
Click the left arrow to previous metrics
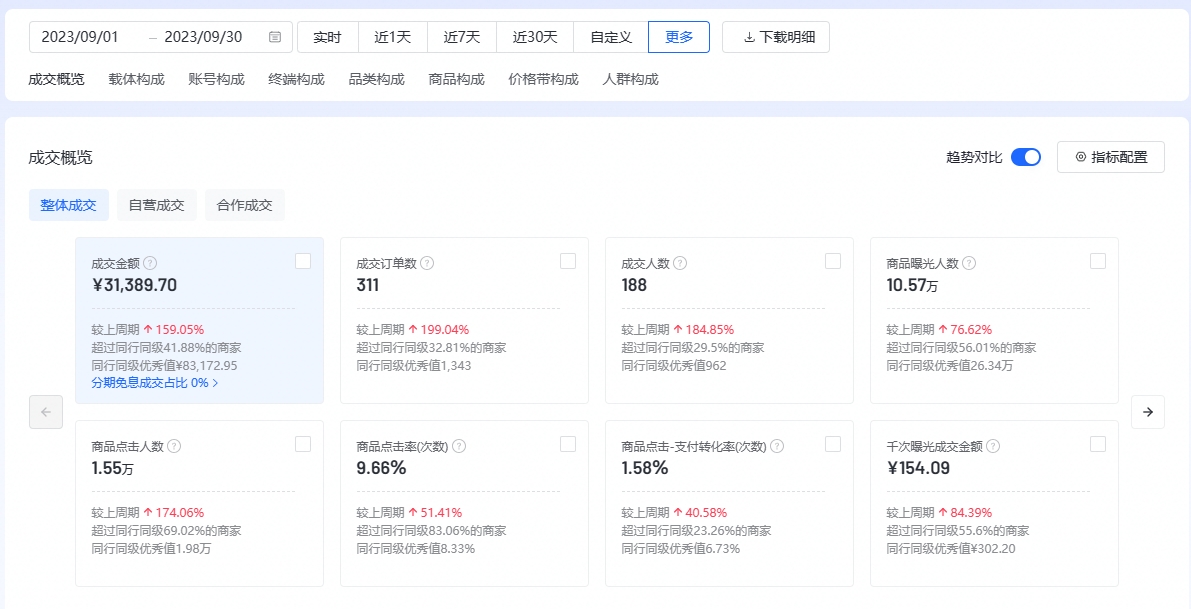(x=46, y=412)
